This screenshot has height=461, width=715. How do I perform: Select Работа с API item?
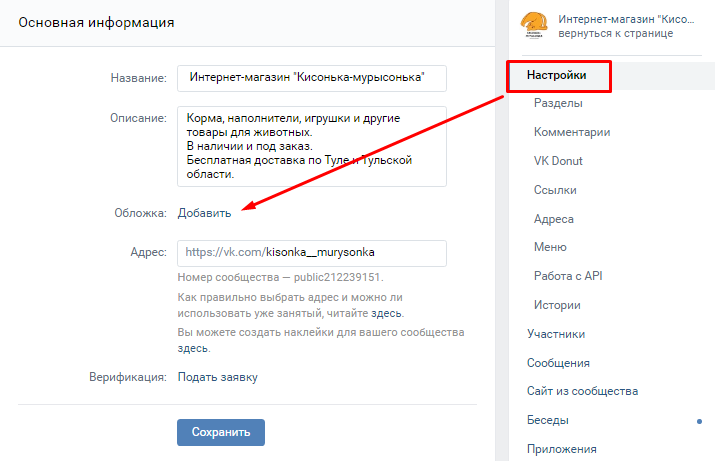(568, 276)
